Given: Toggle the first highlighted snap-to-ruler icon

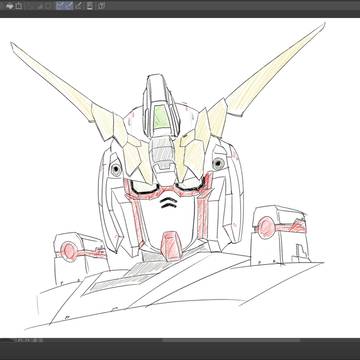Looking at the screenshot, I should coord(60,5).
